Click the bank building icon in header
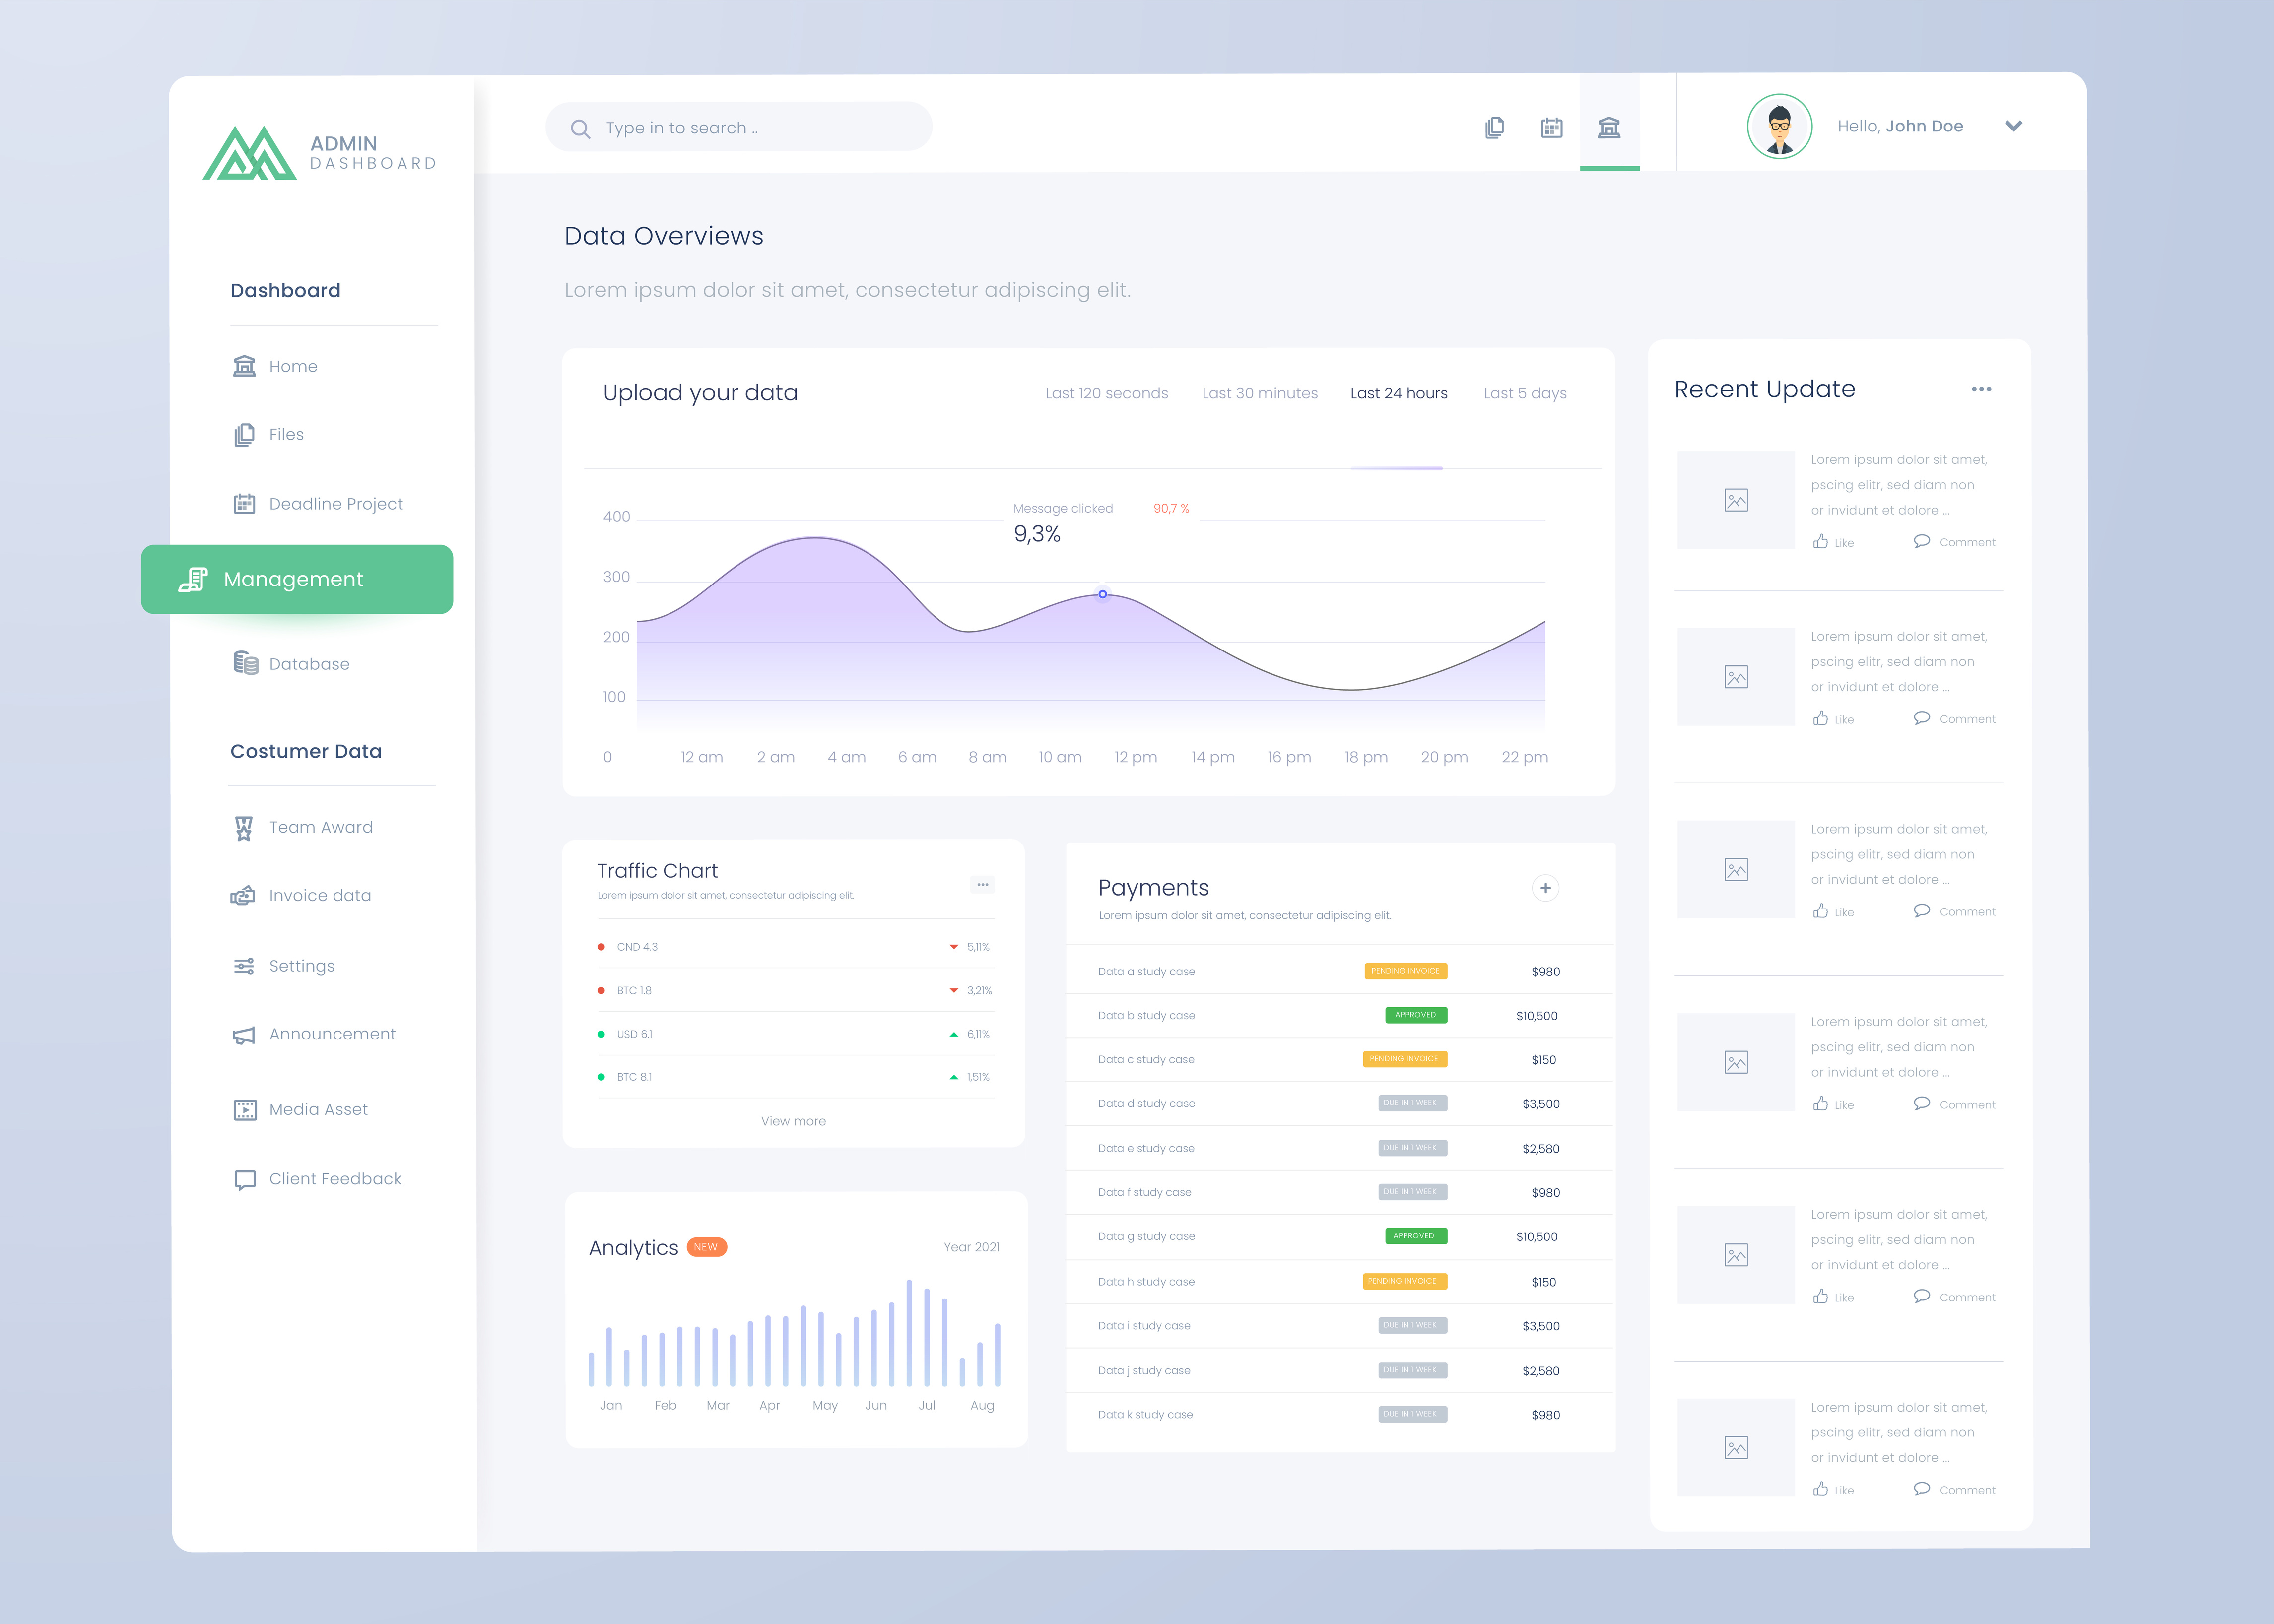 point(1608,128)
